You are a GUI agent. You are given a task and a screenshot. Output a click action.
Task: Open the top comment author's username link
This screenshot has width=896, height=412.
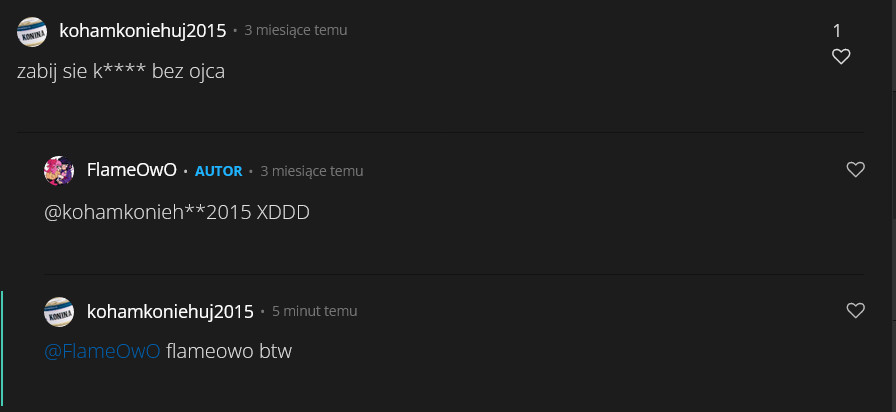(143, 31)
